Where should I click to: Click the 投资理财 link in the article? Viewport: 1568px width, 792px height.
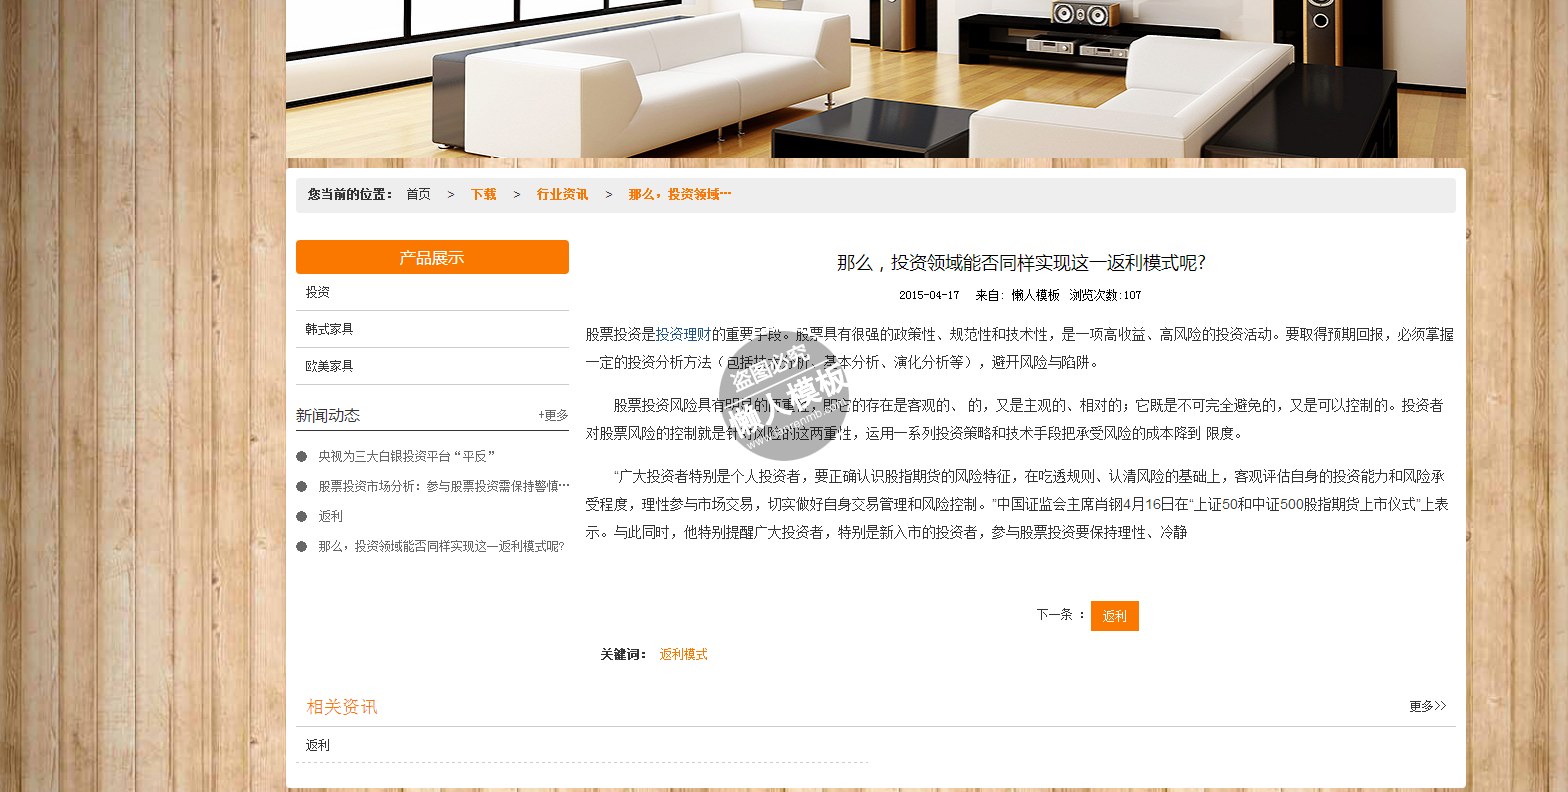point(683,335)
